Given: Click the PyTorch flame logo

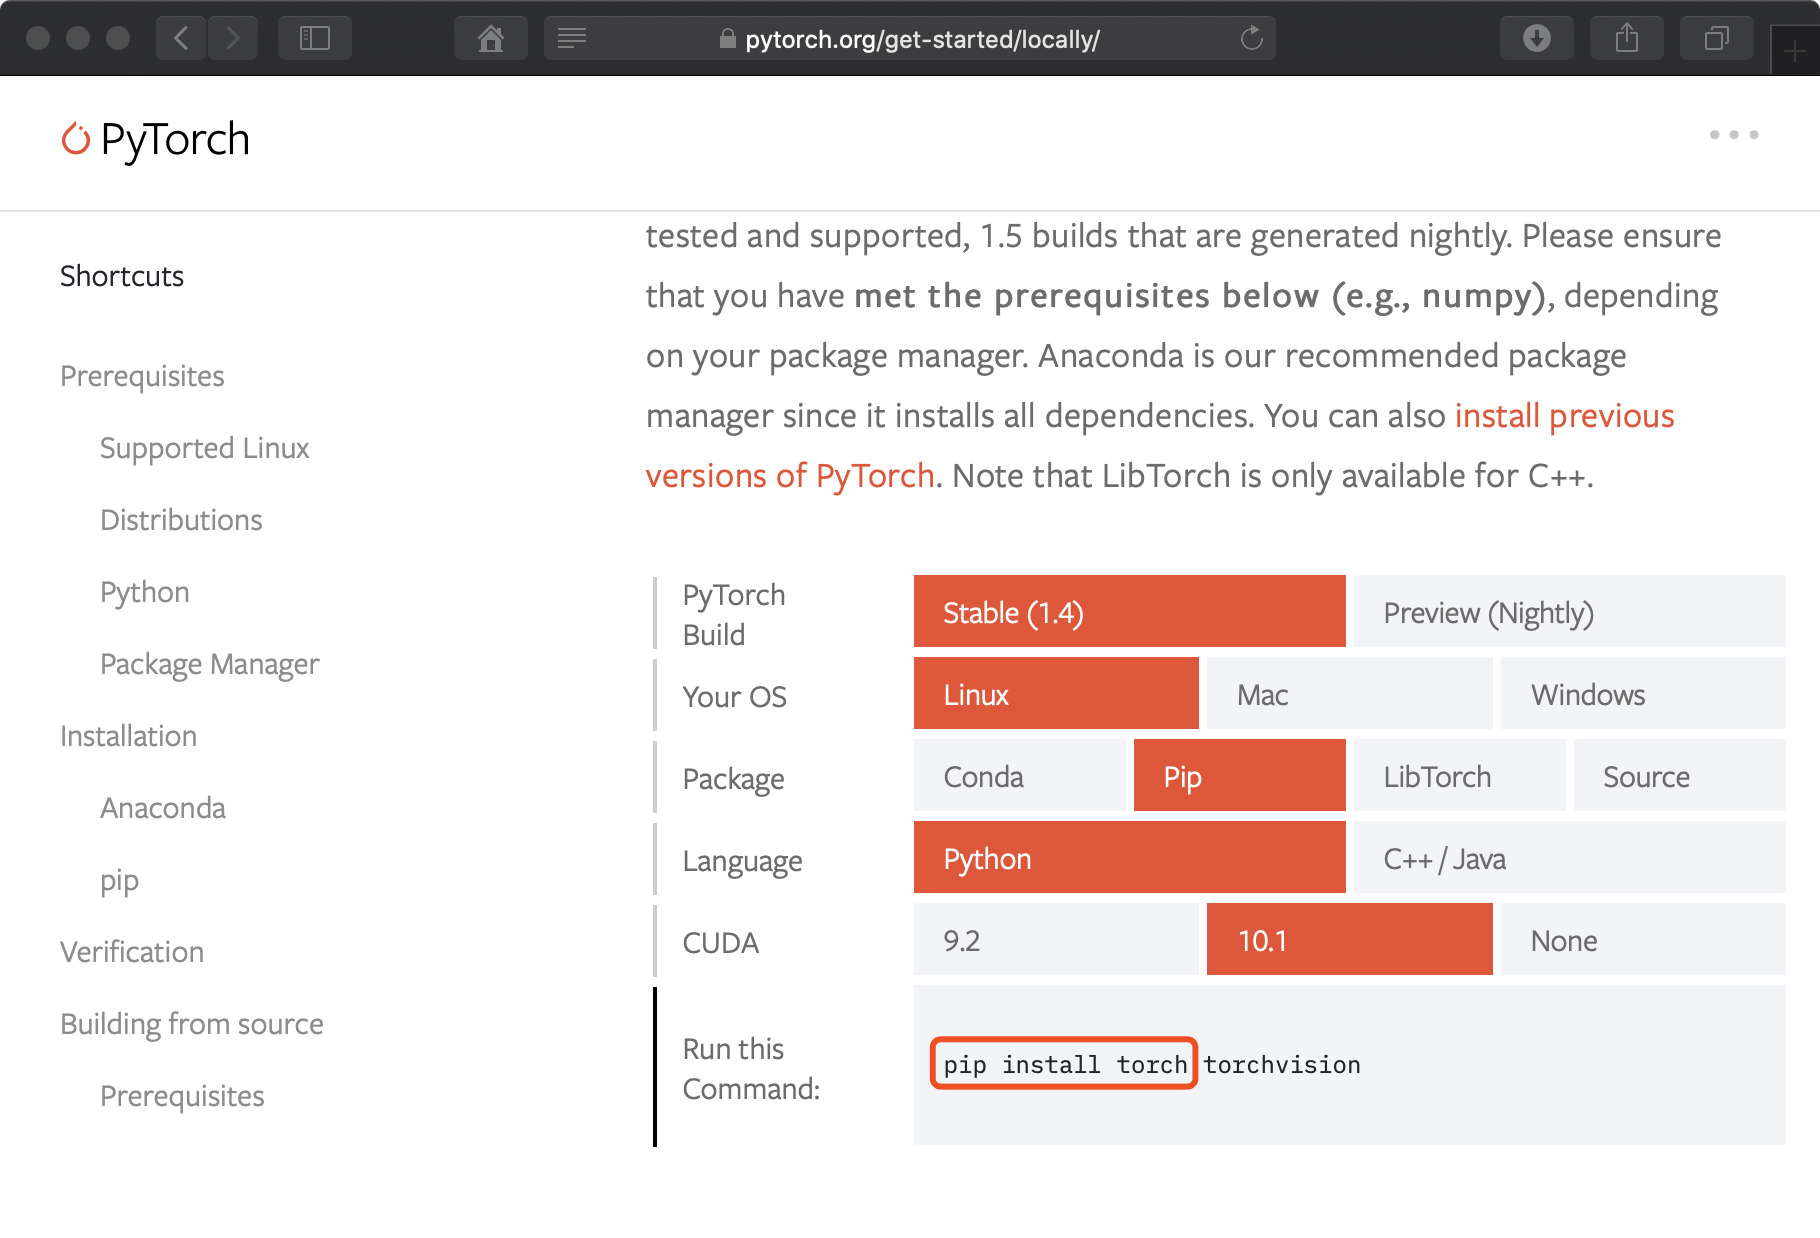Looking at the screenshot, I should 75,139.
